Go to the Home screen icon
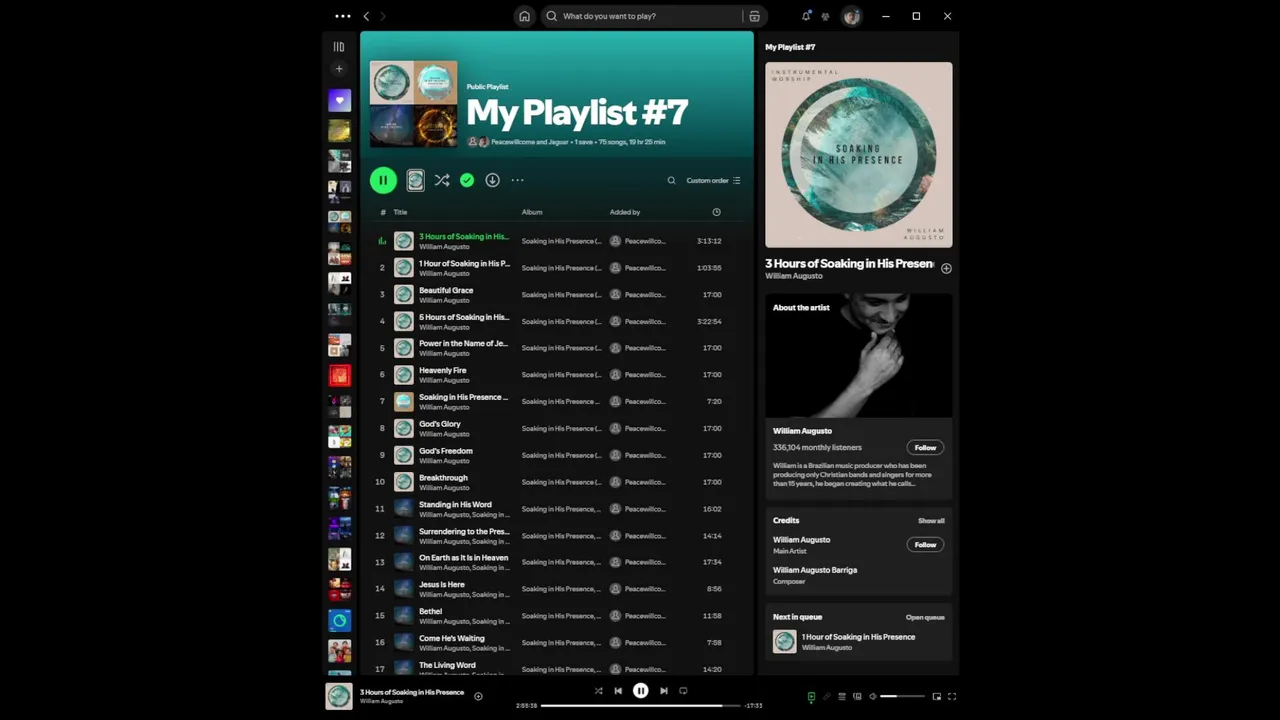This screenshot has width=1280, height=720. 524,16
